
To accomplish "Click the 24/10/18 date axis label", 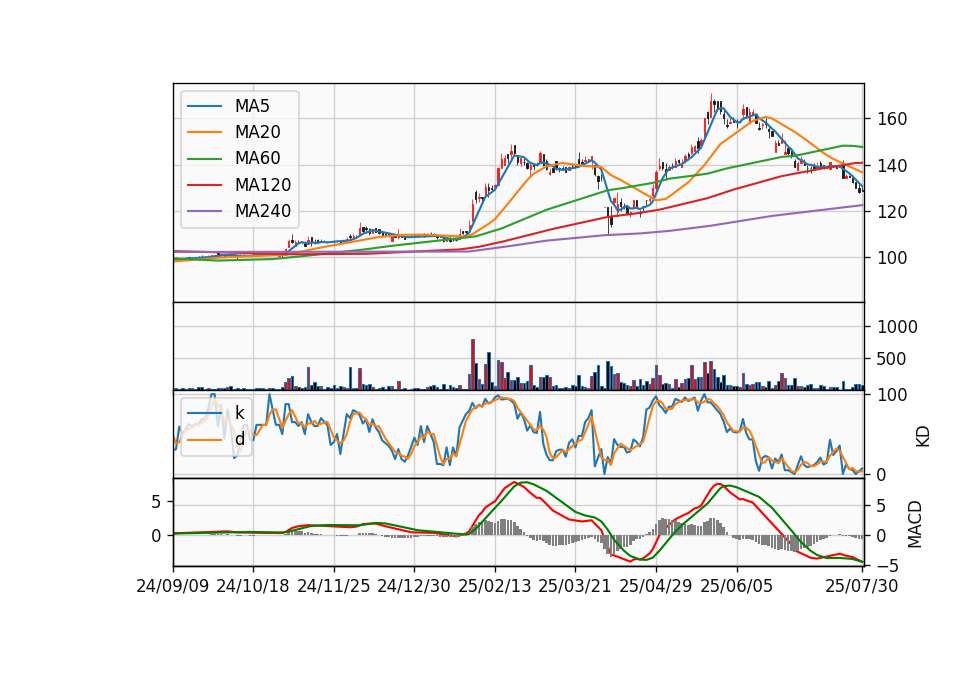I will click(x=253, y=586).
